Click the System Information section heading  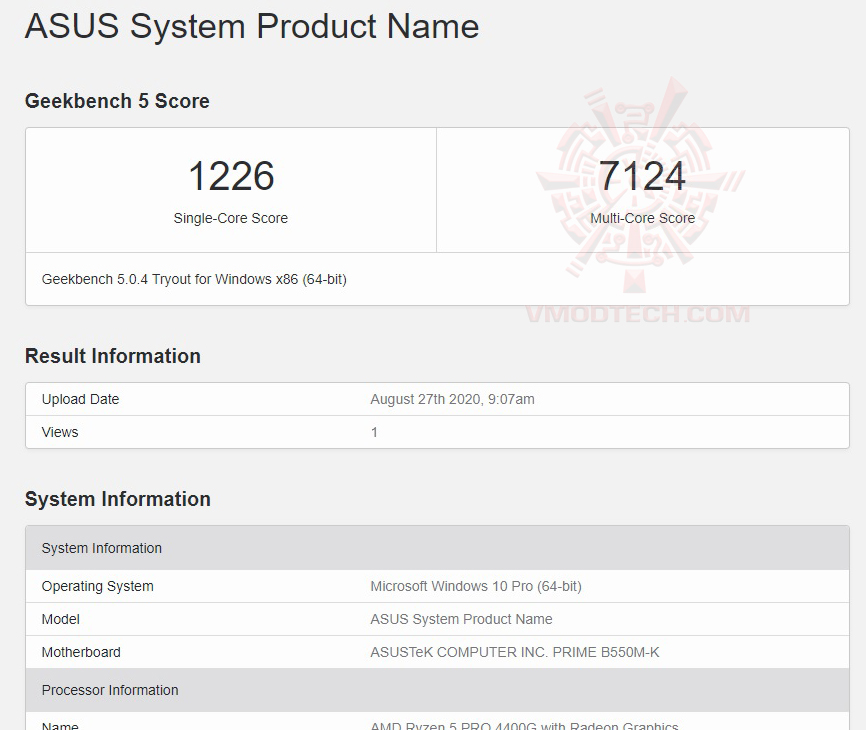pos(118,499)
